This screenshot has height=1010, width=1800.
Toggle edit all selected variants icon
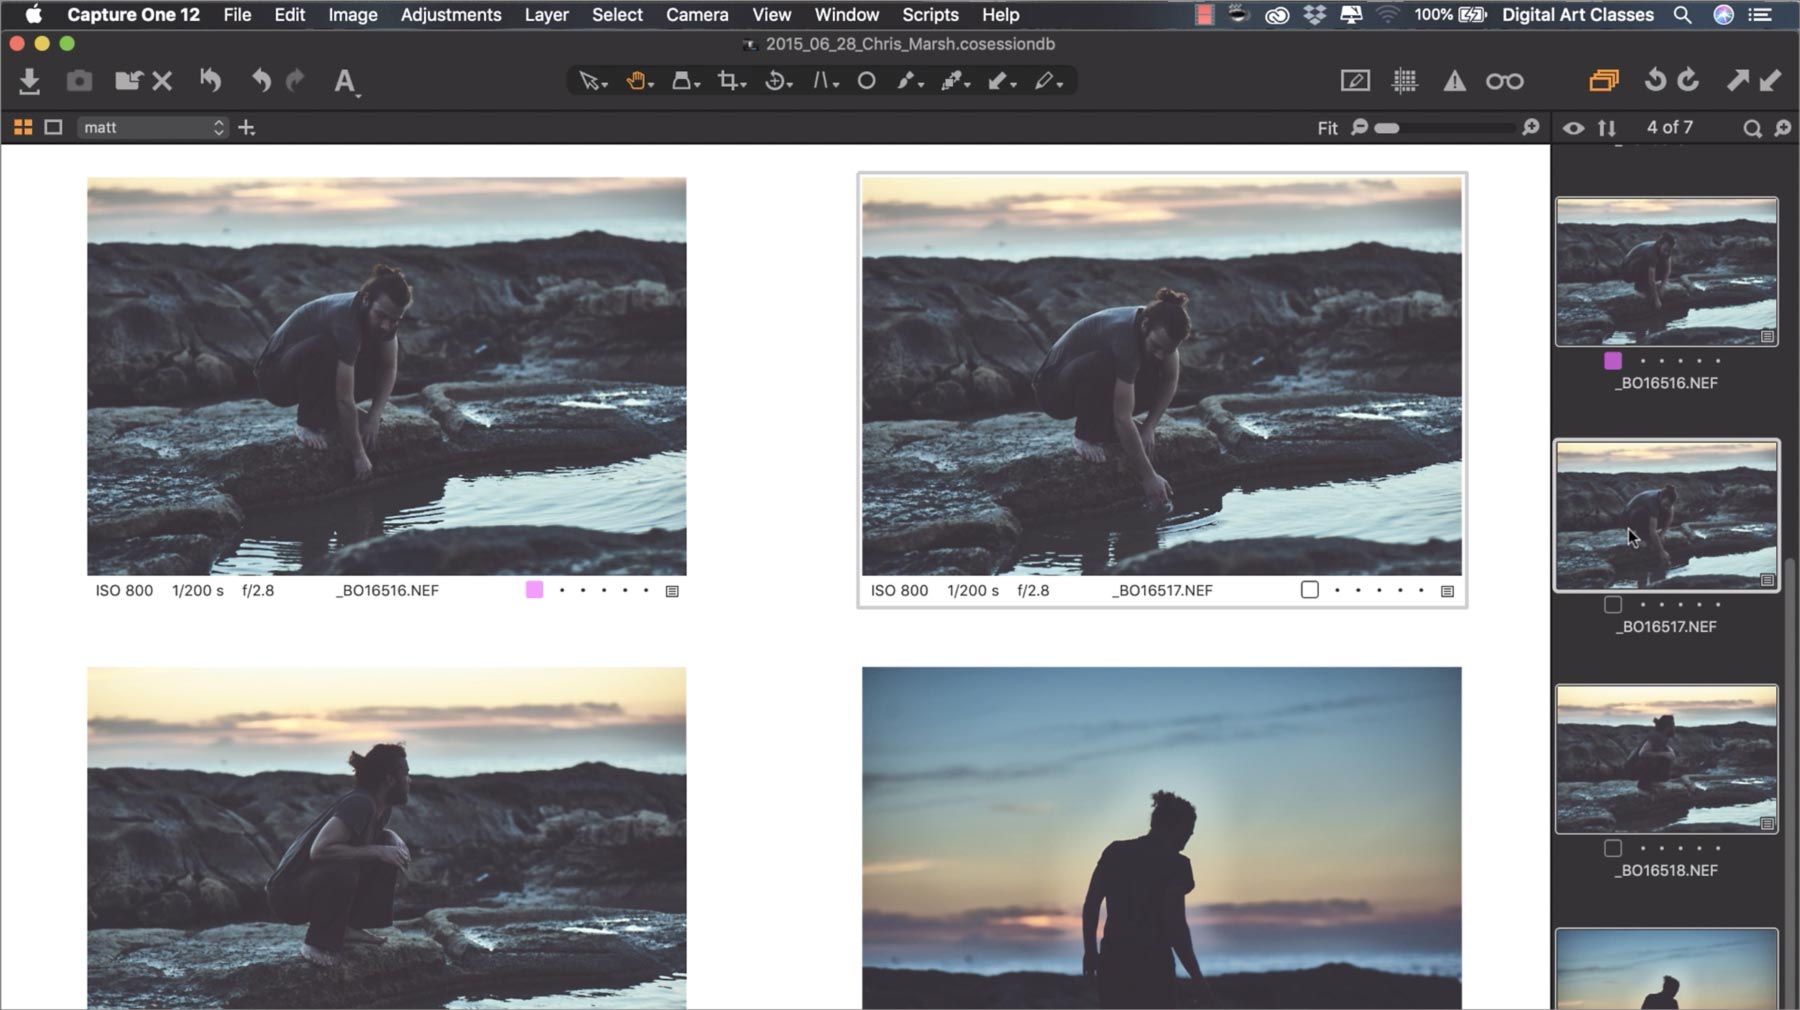click(1603, 81)
